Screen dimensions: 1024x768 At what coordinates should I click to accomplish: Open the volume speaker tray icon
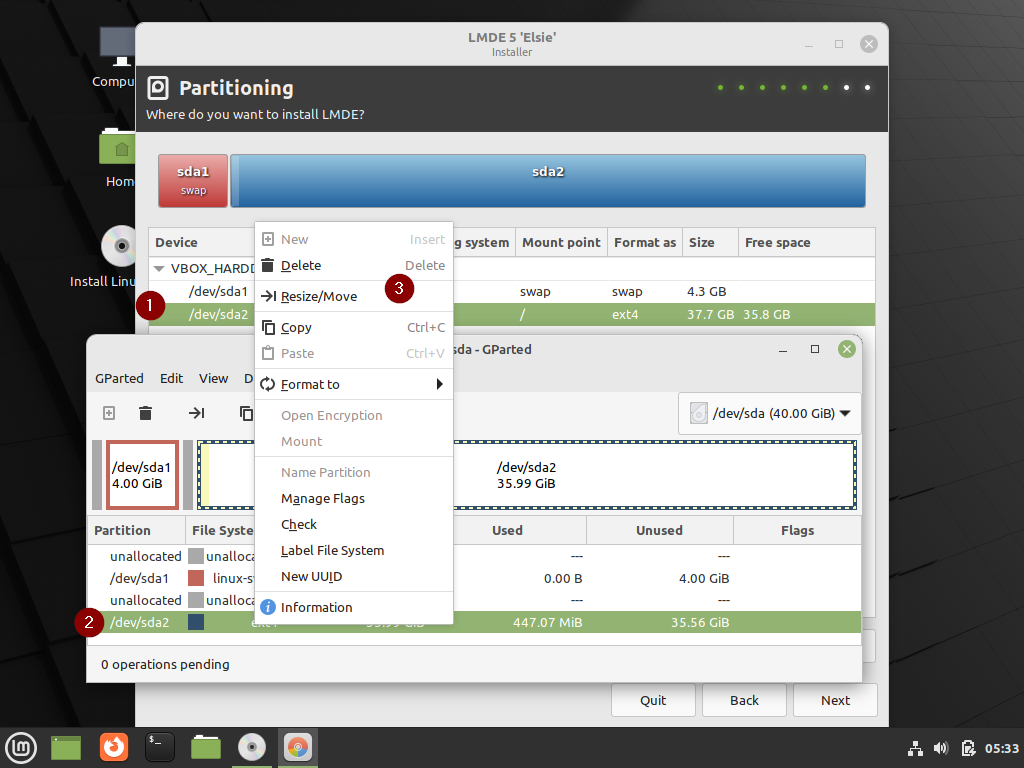click(941, 748)
